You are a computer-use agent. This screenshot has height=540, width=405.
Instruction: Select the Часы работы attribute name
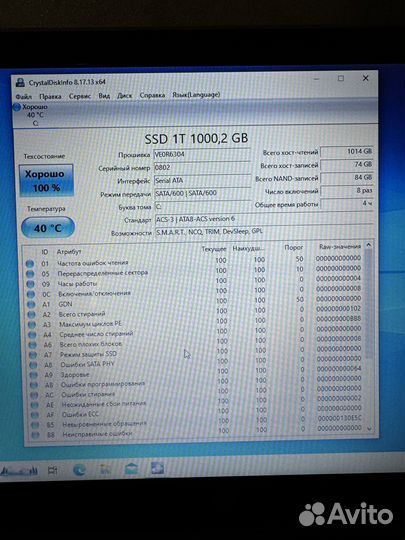coord(77,284)
